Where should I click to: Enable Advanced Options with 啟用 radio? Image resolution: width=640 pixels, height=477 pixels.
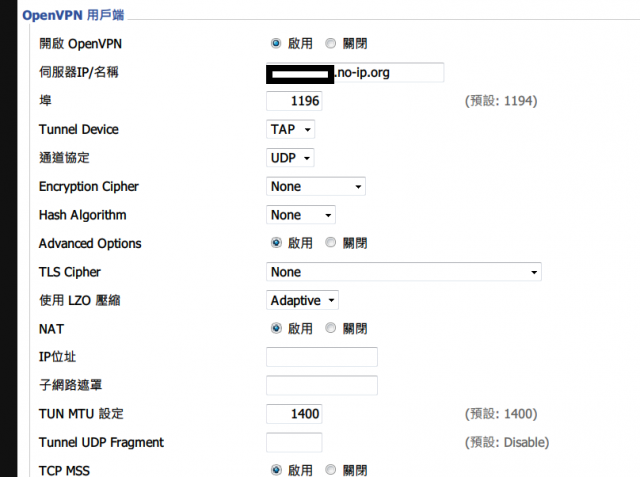point(276,243)
